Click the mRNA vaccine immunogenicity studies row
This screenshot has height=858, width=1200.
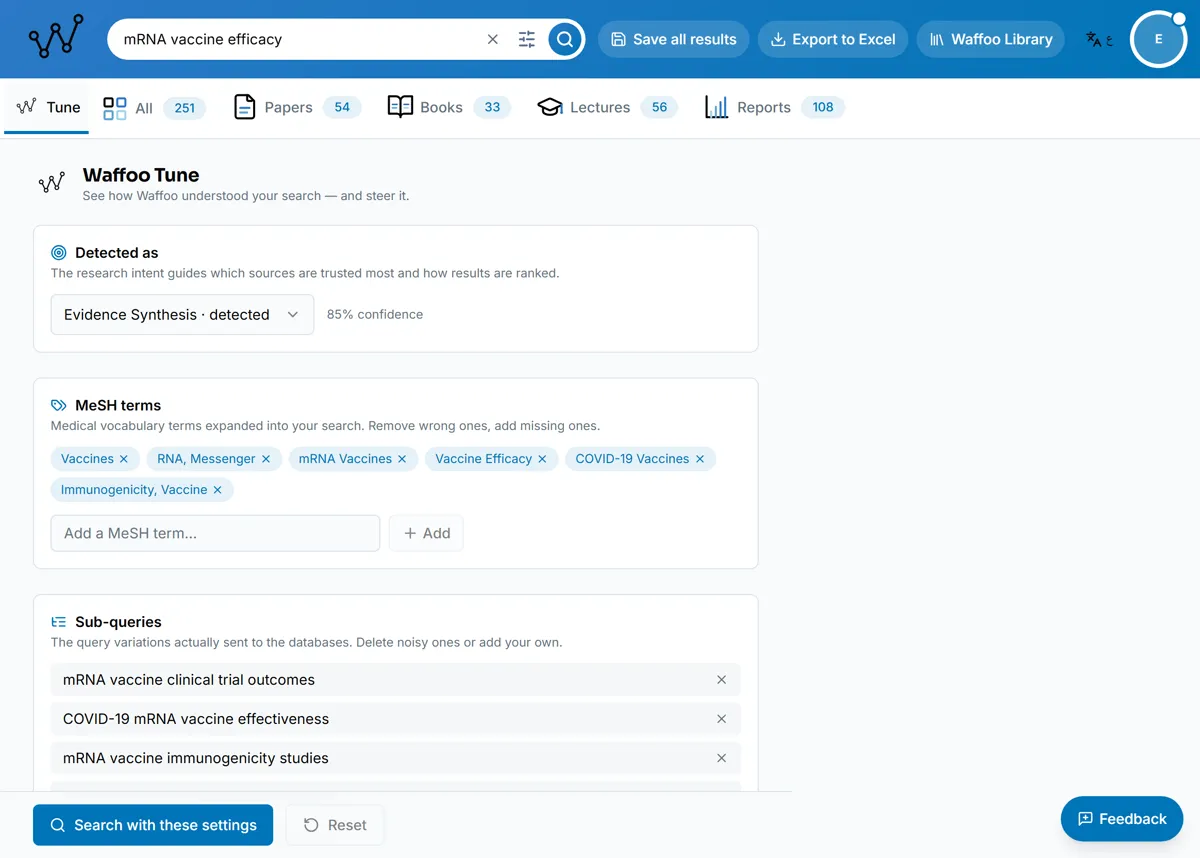pyautogui.click(x=396, y=758)
